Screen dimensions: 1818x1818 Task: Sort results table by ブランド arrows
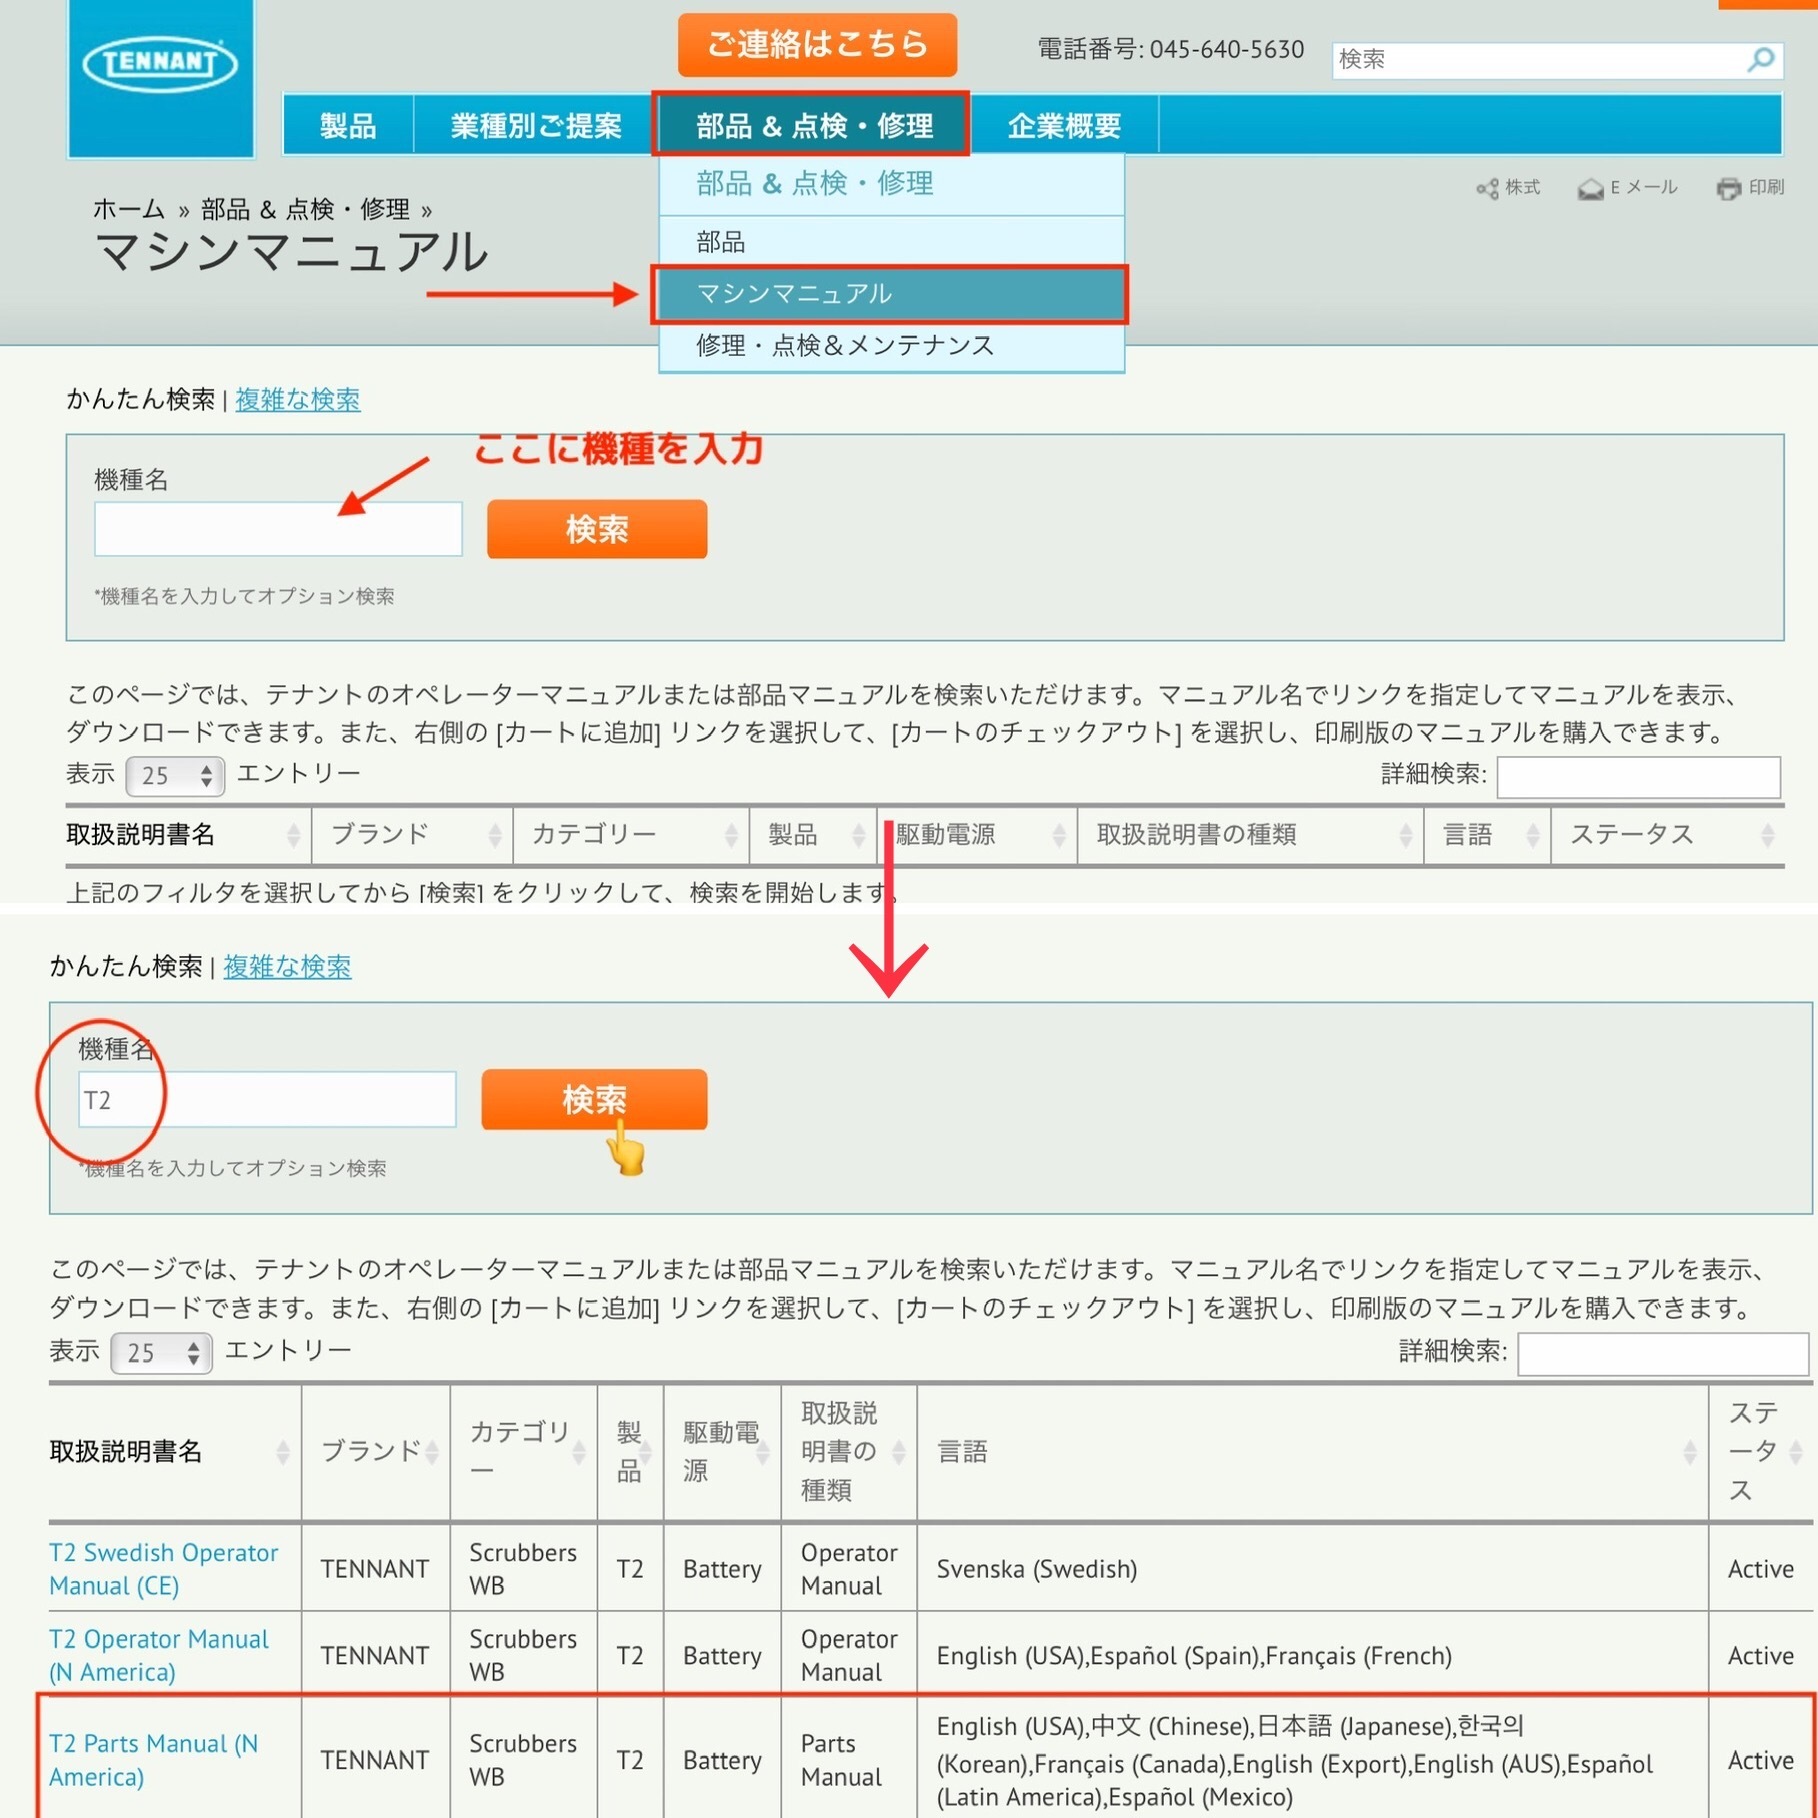[x=432, y=1452]
